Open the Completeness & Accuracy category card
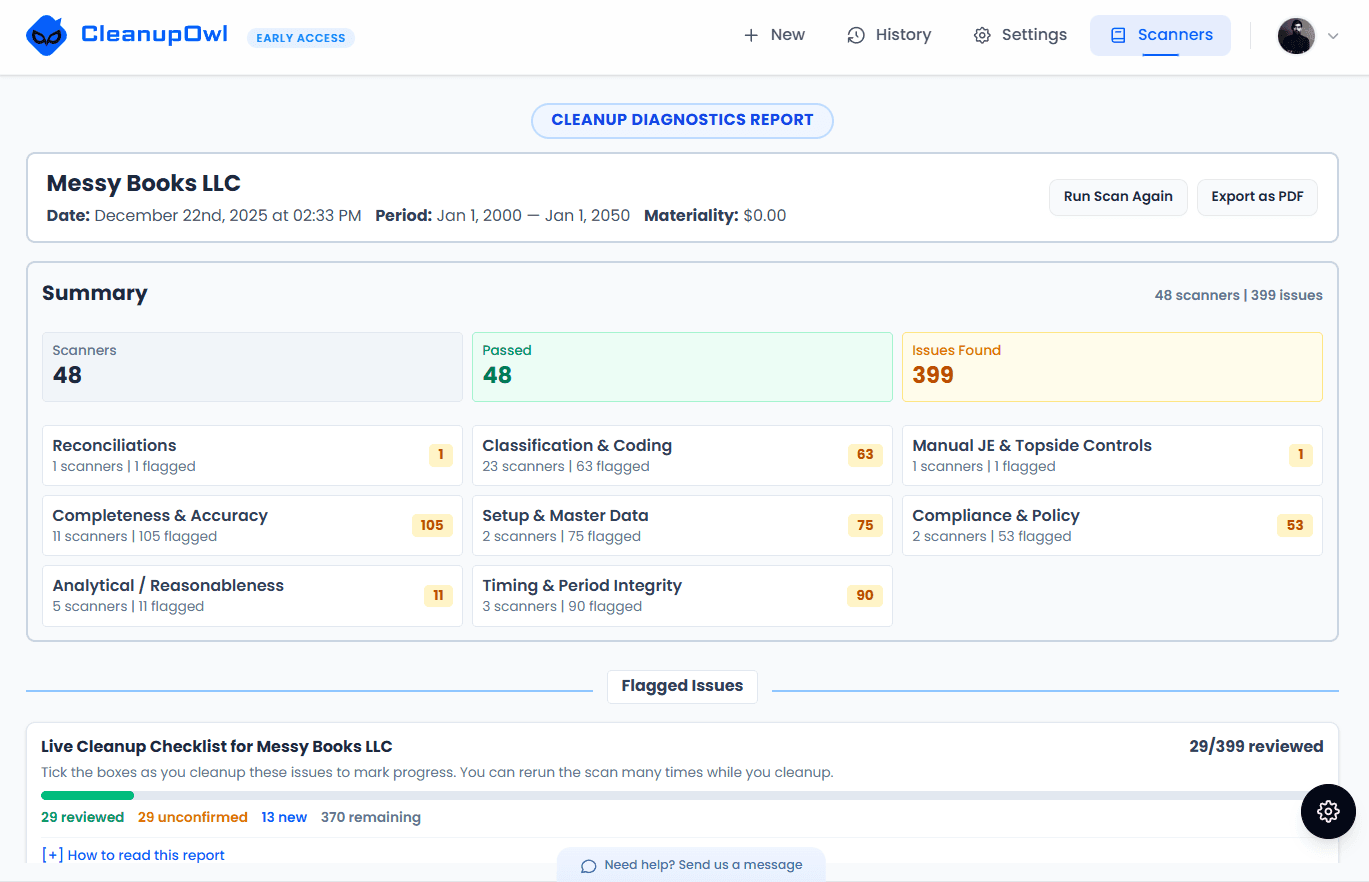The height and width of the screenshot is (882, 1369). click(x=252, y=526)
